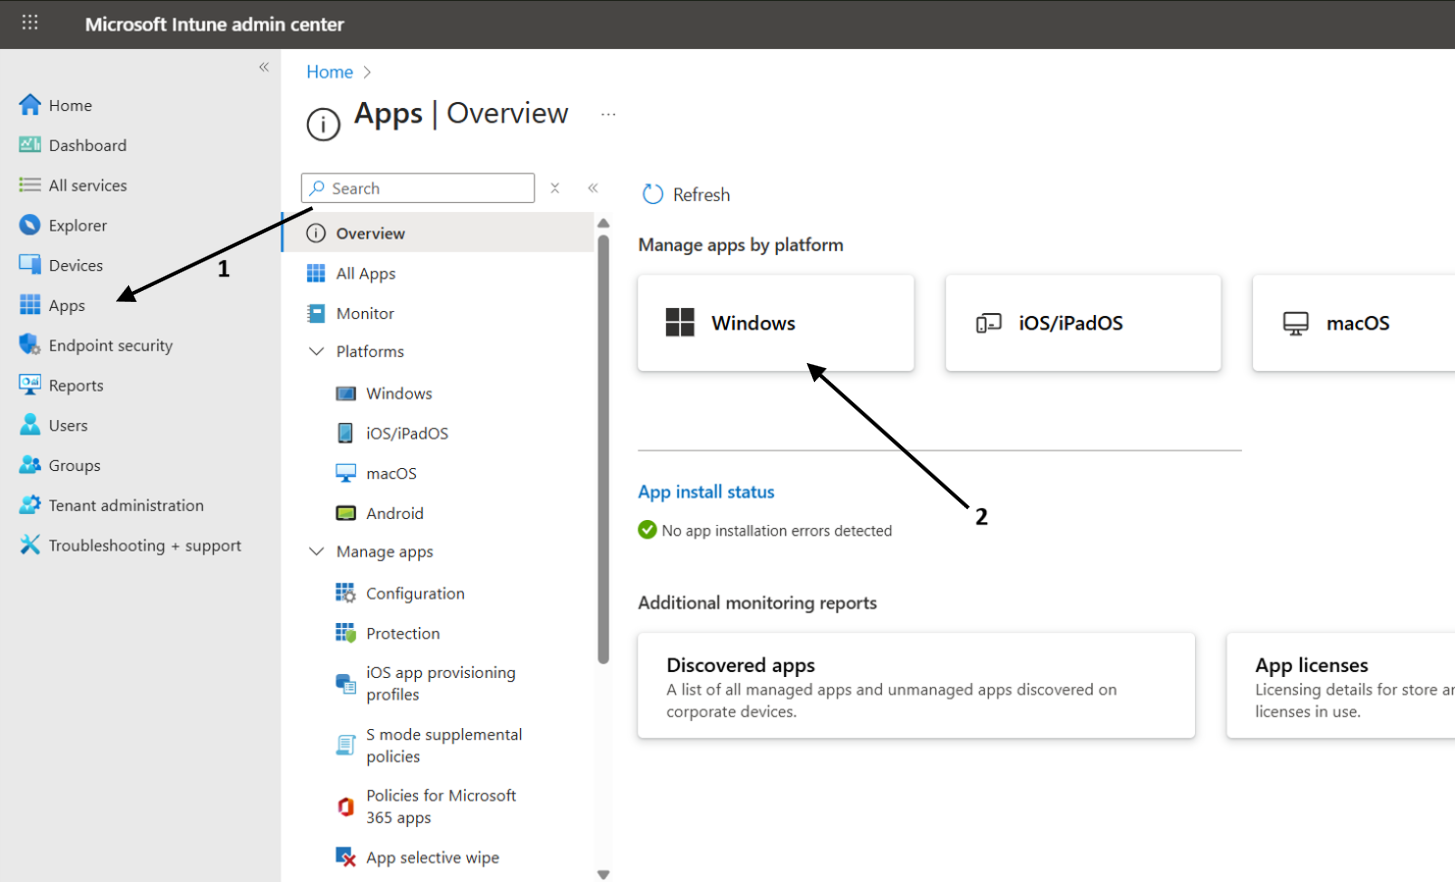Open the App licenses report card

[x=1341, y=686]
